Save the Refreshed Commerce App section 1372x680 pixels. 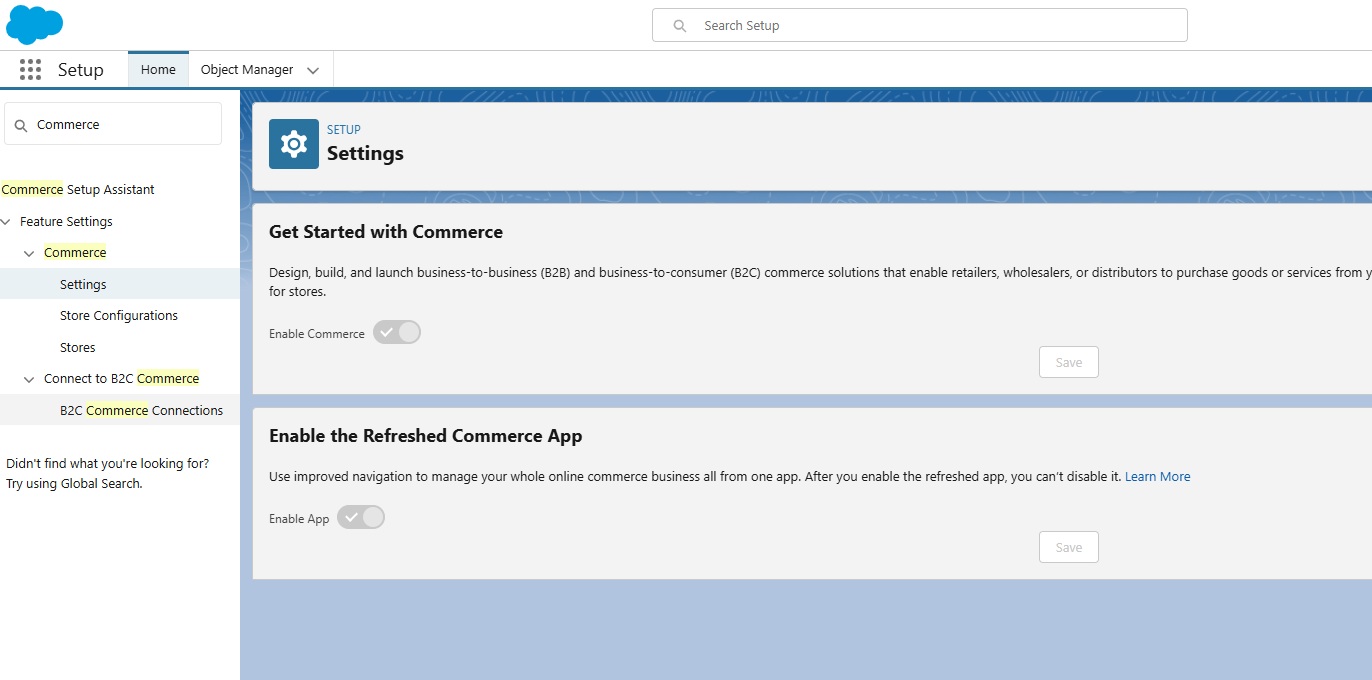1068,547
